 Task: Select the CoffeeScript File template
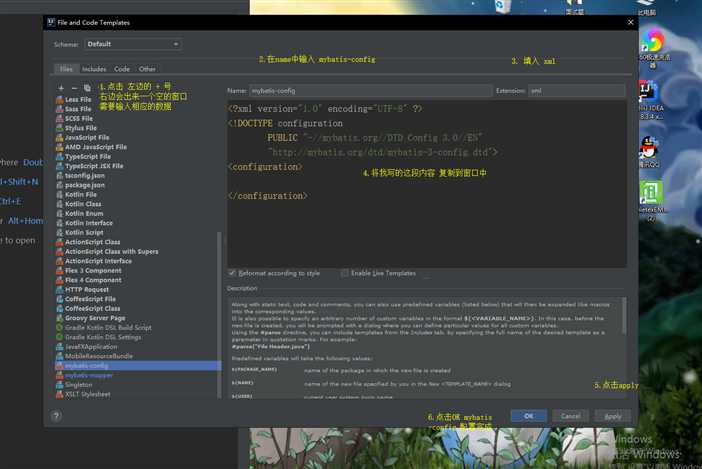86,299
